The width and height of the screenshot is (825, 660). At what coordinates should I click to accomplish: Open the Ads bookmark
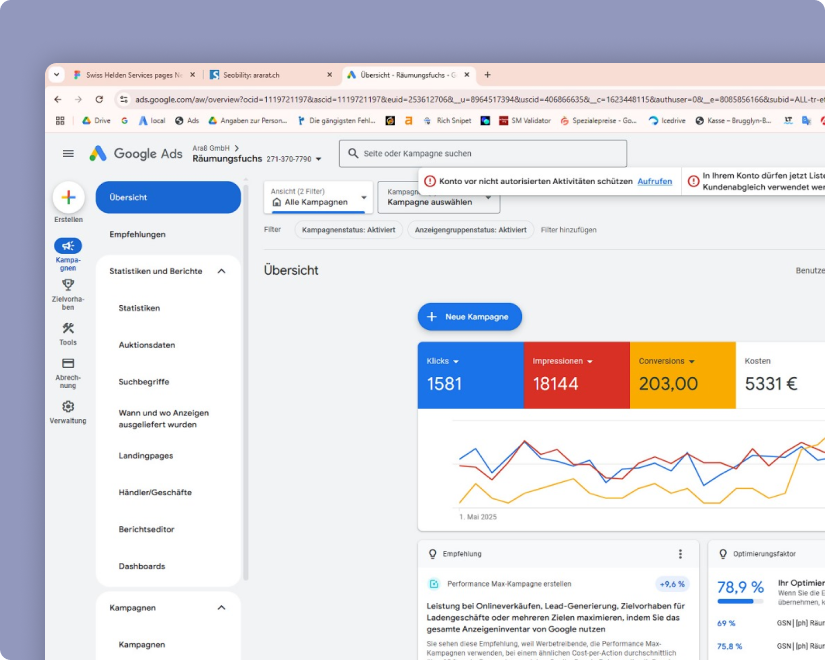click(x=187, y=121)
